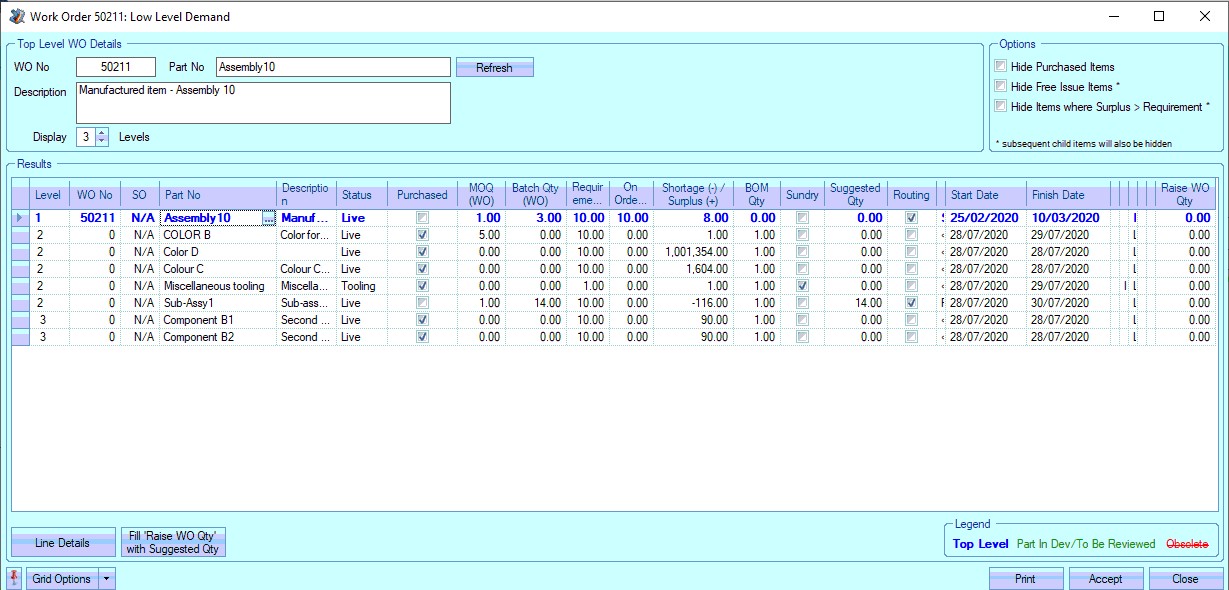This screenshot has width=1229, height=590.
Task: Click the Accept button
Action: coord(1105,579)
